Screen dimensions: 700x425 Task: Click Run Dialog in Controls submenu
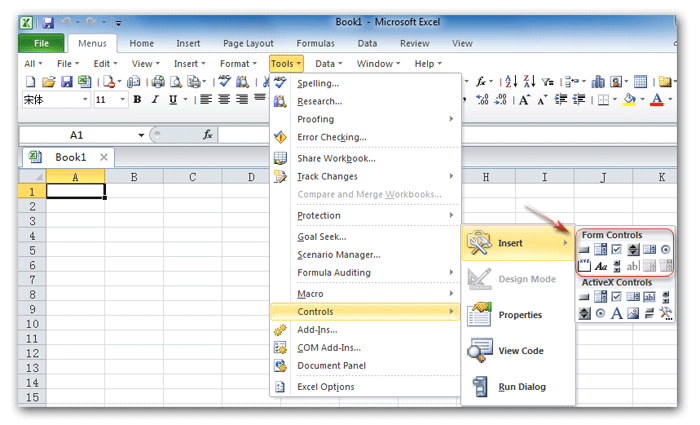click(518, 387)
